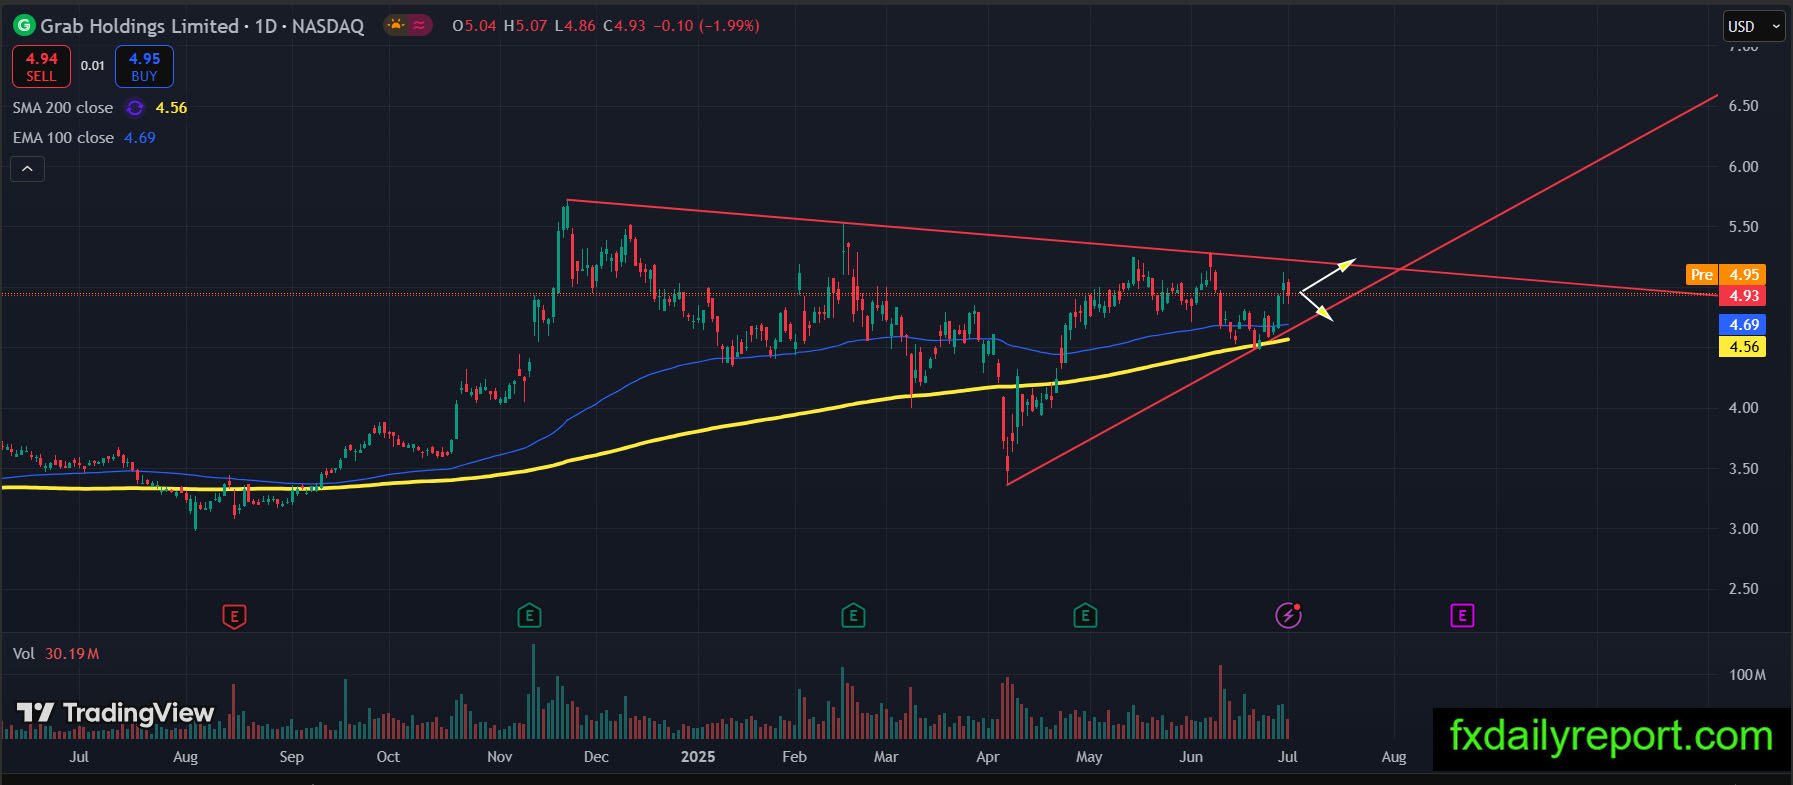Click the 4.94 SELL button
The image size is (1793, 785).
click(x=41, y=67)
